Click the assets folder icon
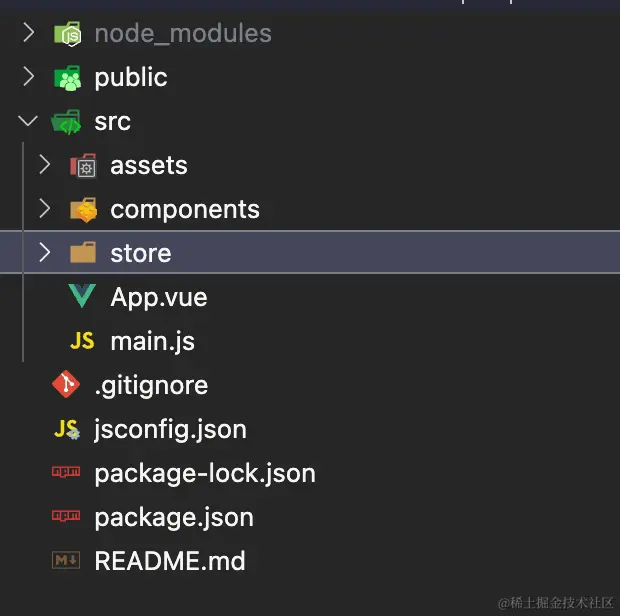The width and height of the screenshot is (620, 616). (83, 166)
